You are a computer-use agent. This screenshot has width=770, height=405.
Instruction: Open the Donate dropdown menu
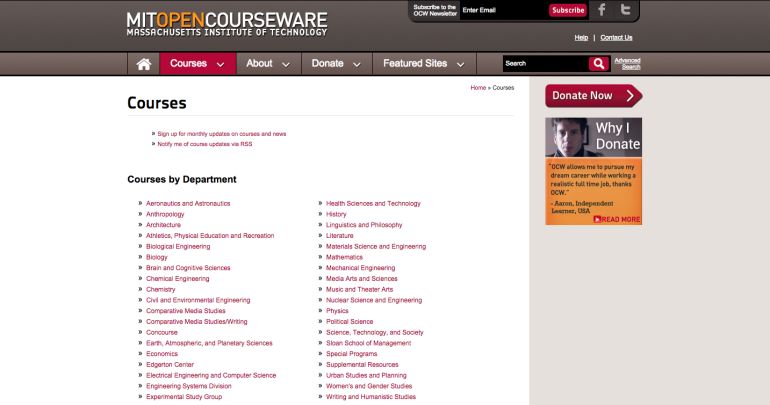pos(336,63)
